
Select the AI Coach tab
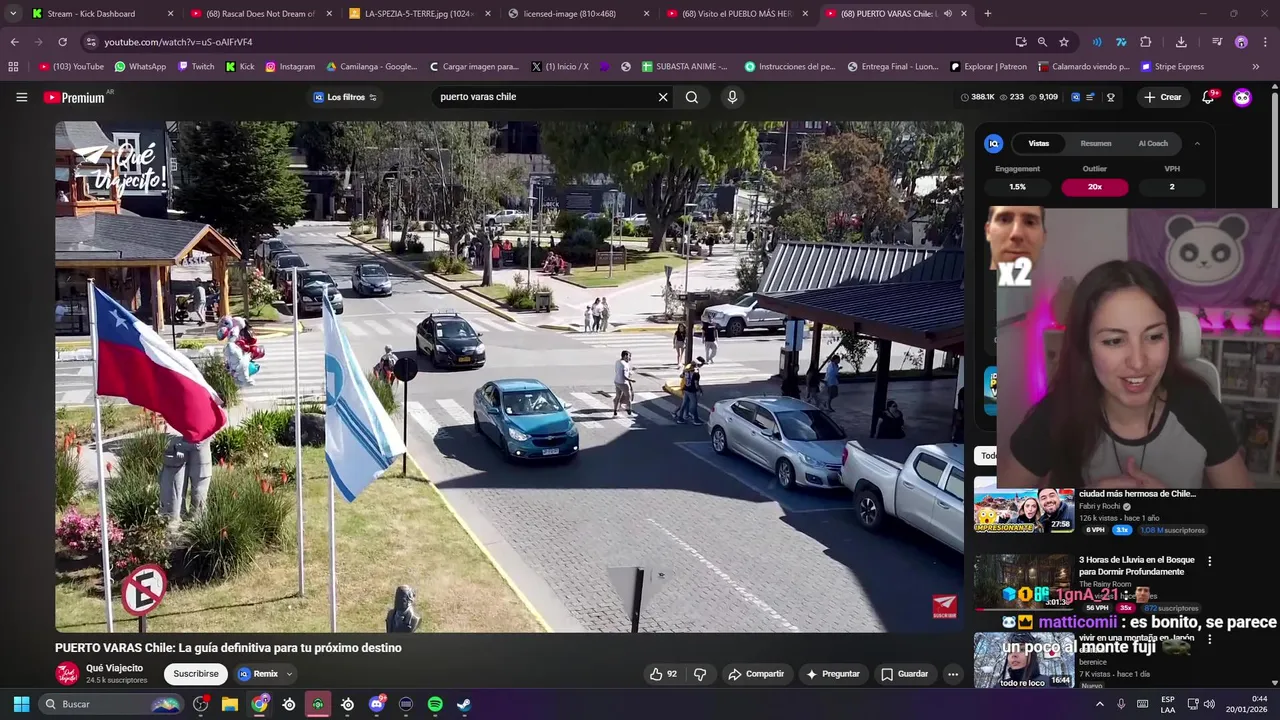pos(1153,144)
